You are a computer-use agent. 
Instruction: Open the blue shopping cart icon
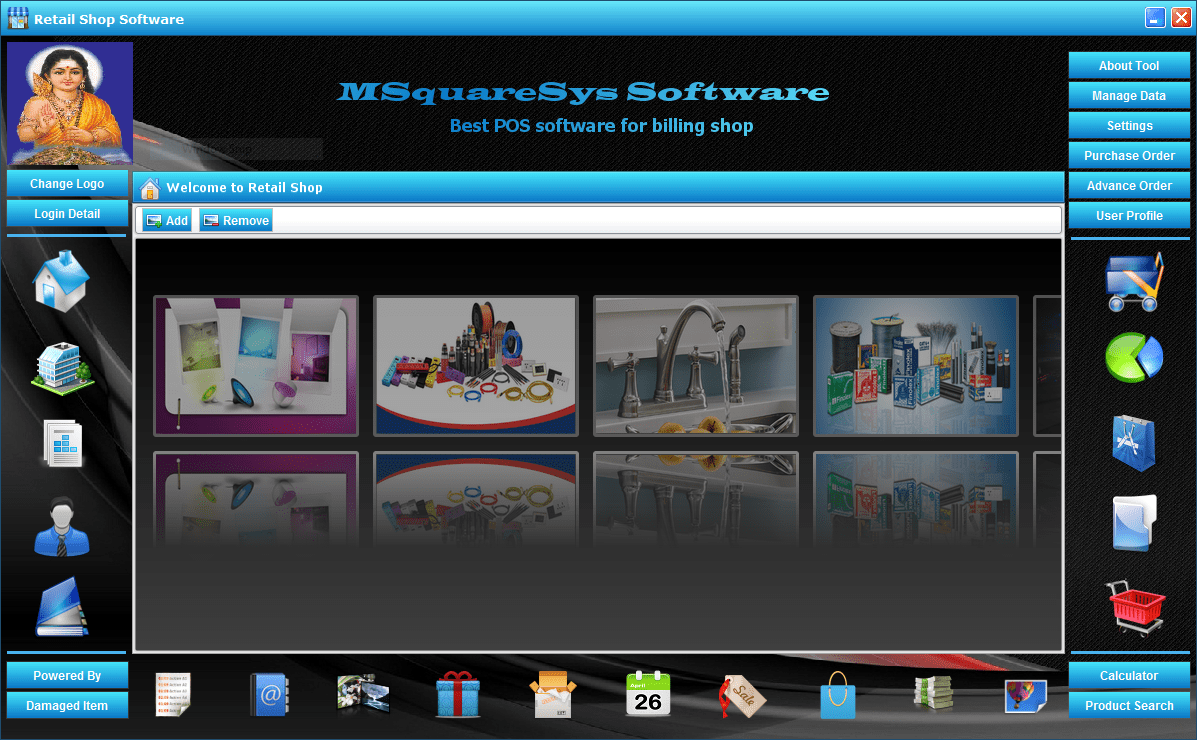click(x=1134, y=281)
